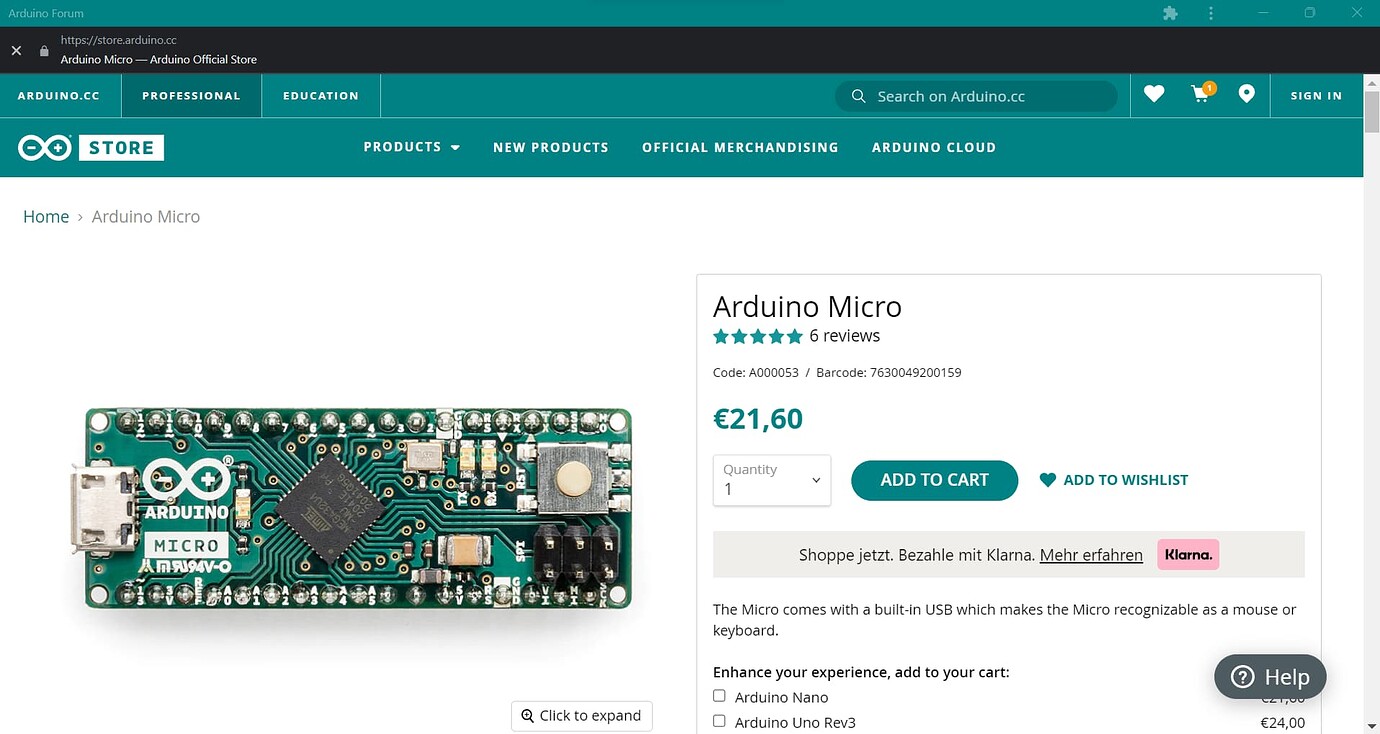Select the NEW PRODUCTS menu item
Screen dimensions: 1380x734
(550, 147)
